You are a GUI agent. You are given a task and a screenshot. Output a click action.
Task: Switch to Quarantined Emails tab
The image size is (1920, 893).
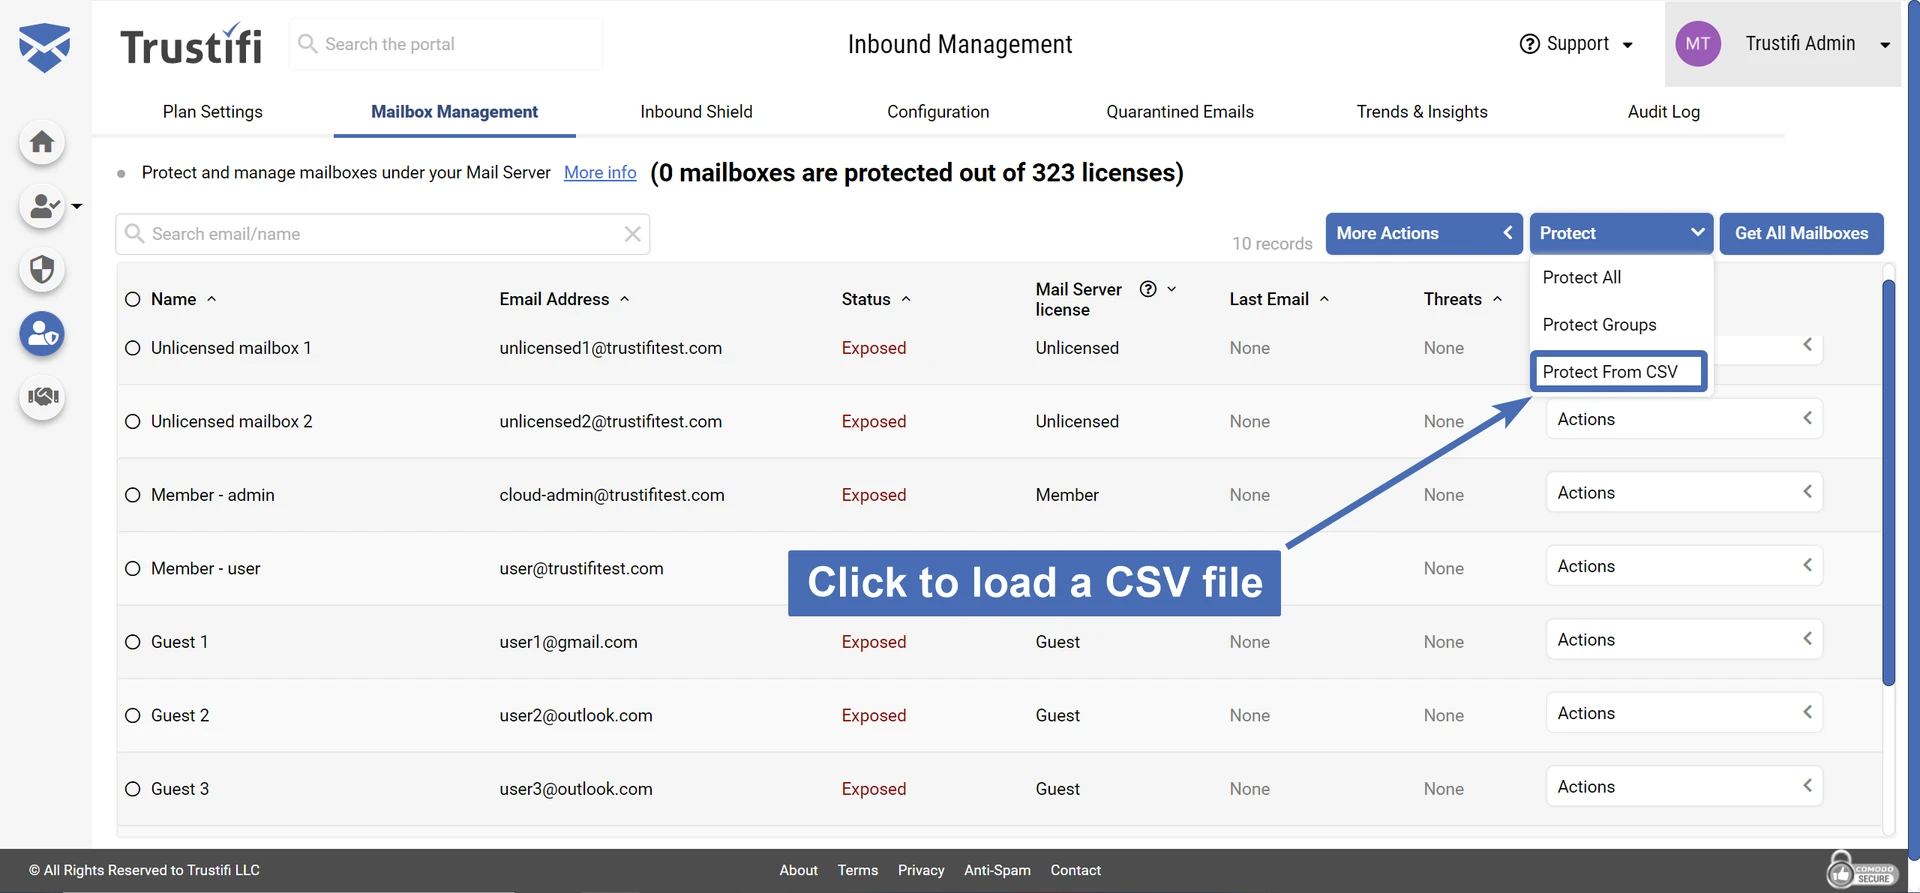point(1180,112)
